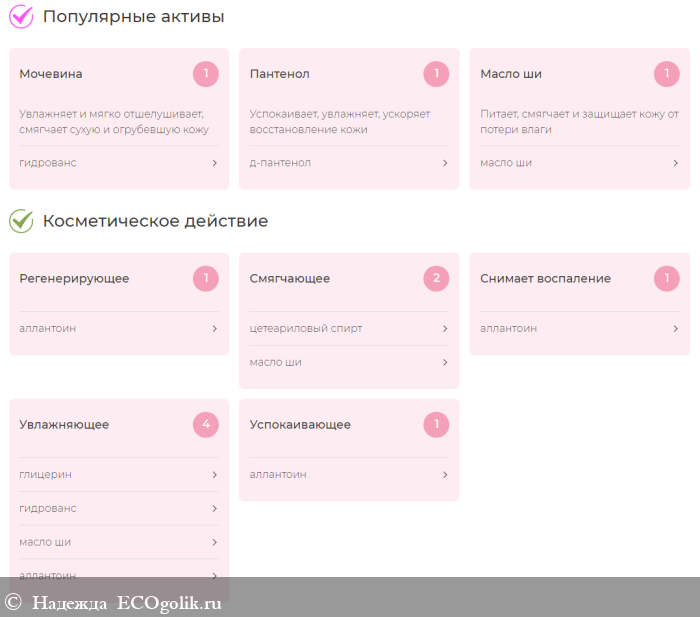Expand the гидрованс row under Мочевина
The height and width of the screenshot is (617, 700).
(x=119, y=163)
